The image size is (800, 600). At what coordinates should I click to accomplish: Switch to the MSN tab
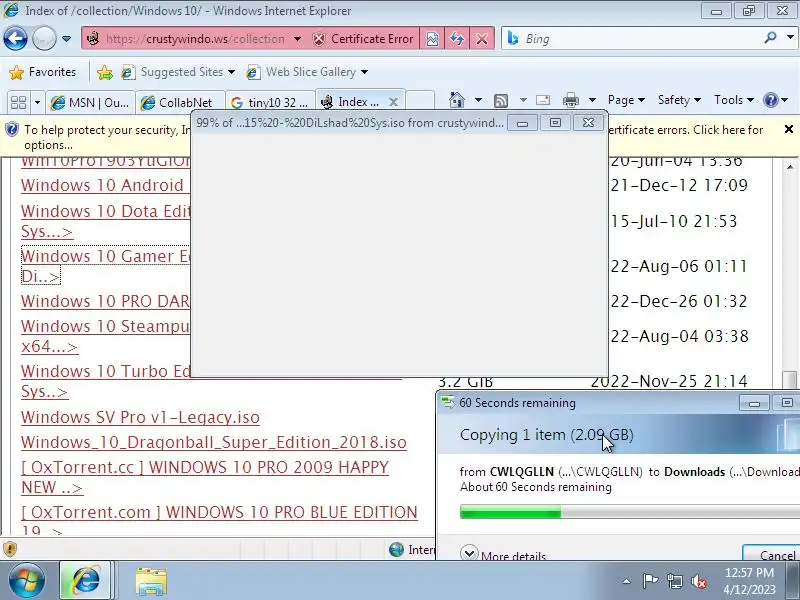coord(90,103)
